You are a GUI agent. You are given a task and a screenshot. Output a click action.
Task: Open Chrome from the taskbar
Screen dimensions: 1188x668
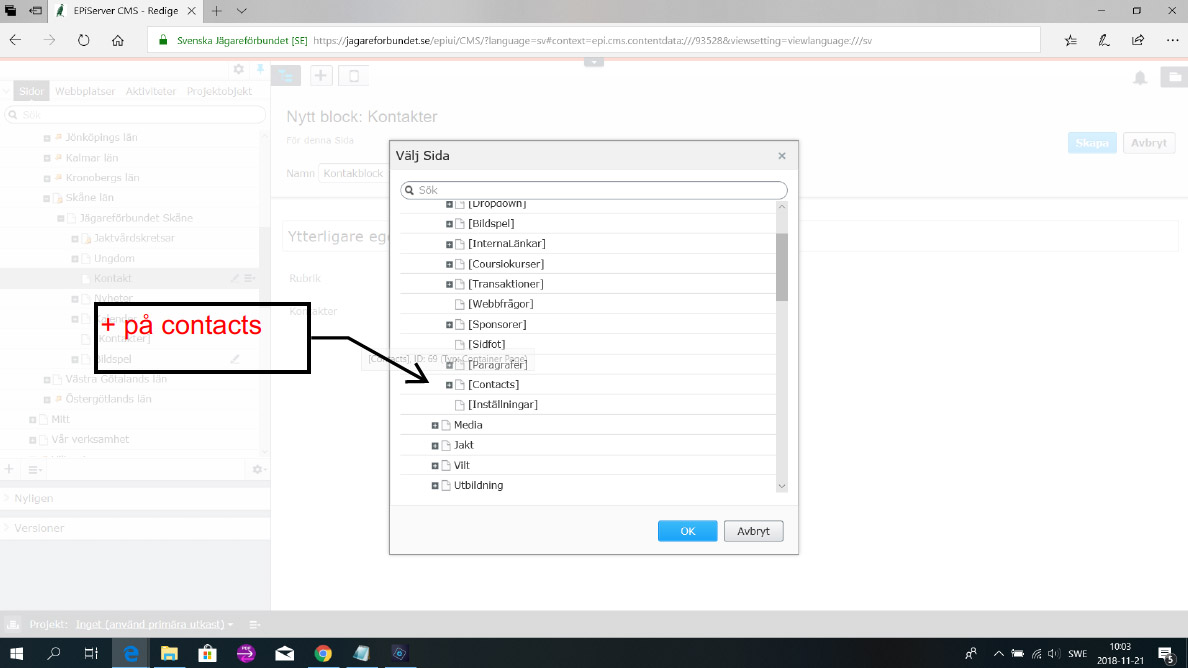pos(323,654)
